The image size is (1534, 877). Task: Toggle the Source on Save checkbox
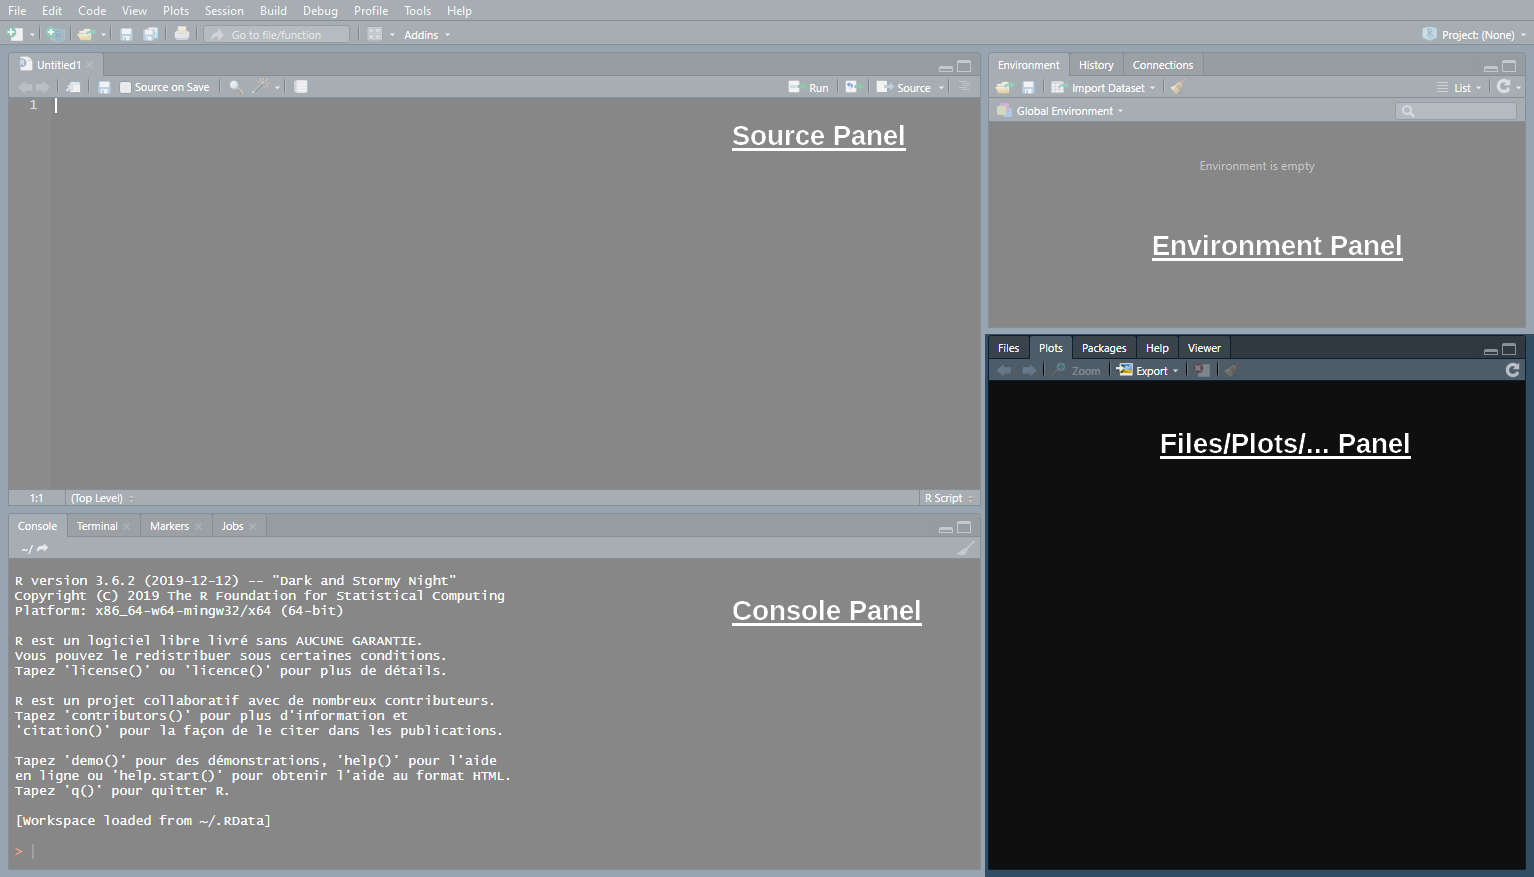126,88
